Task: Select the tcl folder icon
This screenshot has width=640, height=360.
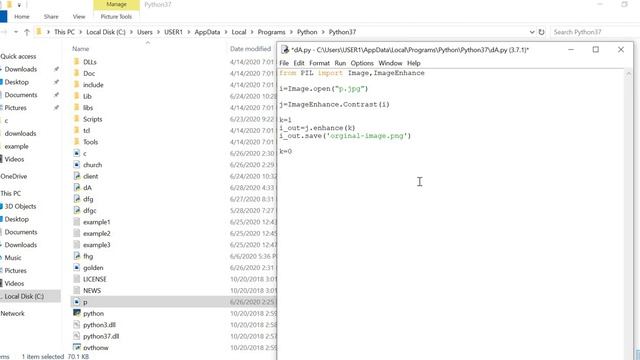Action: (76, 131)
